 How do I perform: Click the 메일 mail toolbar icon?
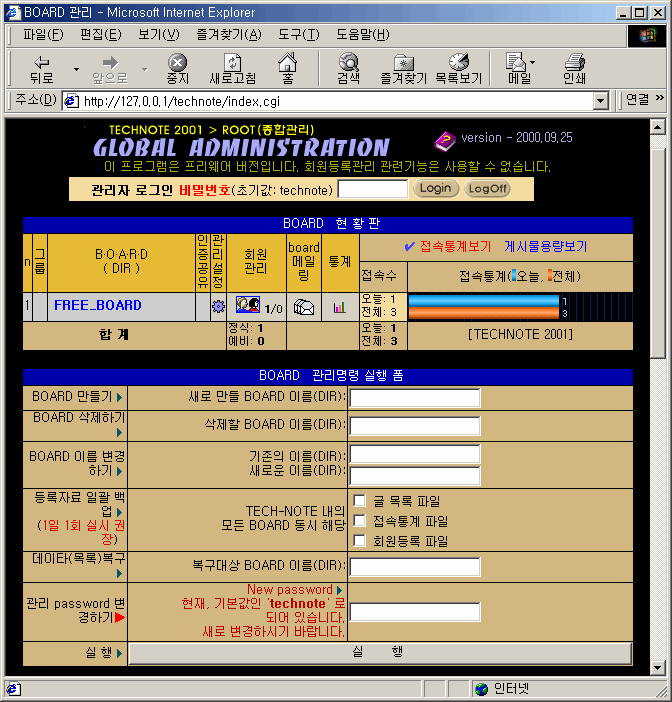click(x=515, y=62)
